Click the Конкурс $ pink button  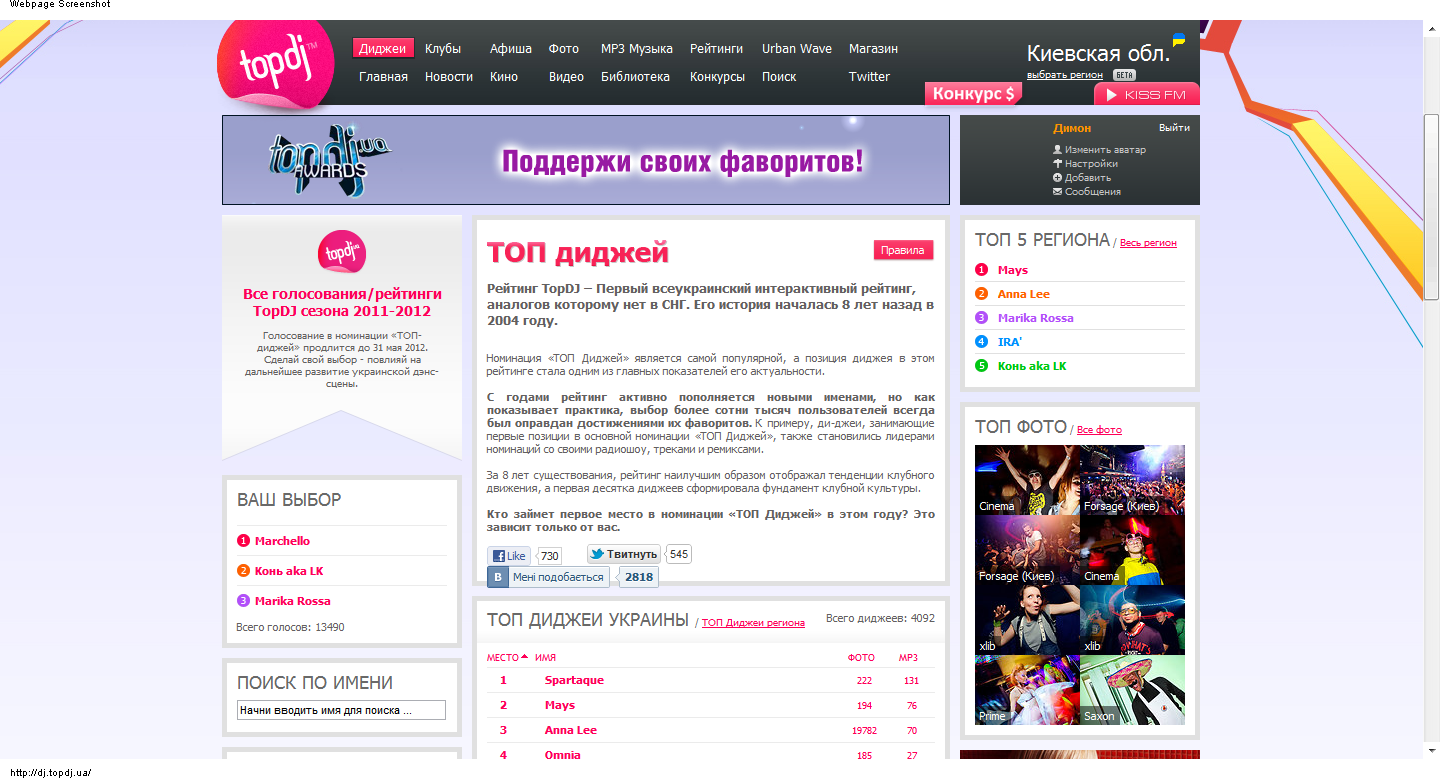pos(973,93)
